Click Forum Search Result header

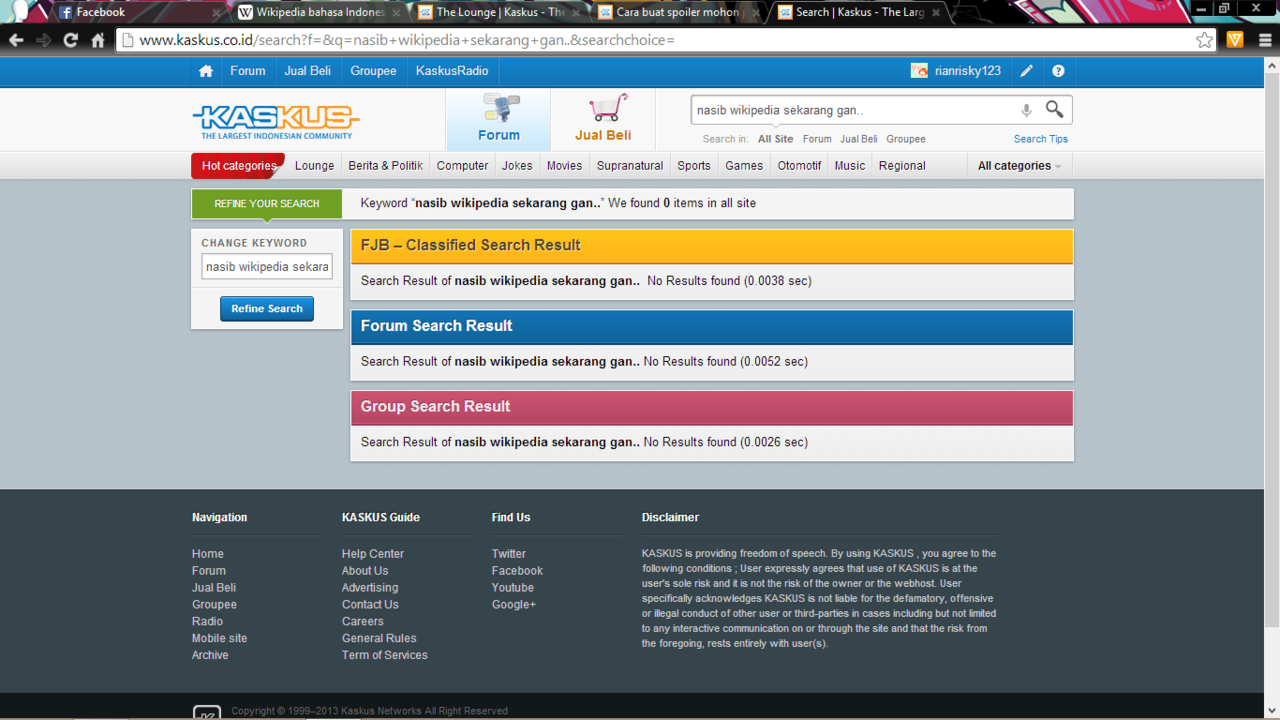point(712,326)
